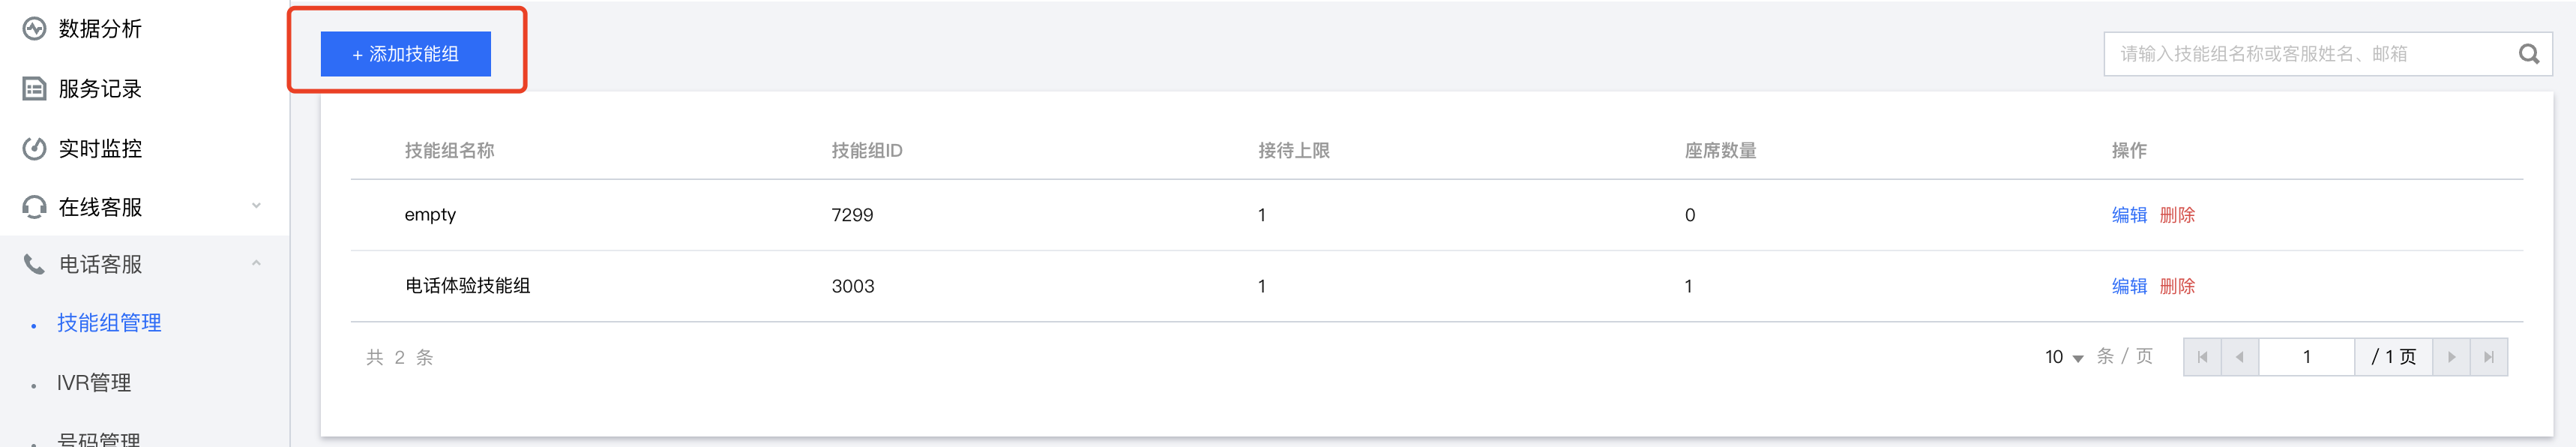
Task: Open IVR管理 in the sidebar
Action: [94, 383]
